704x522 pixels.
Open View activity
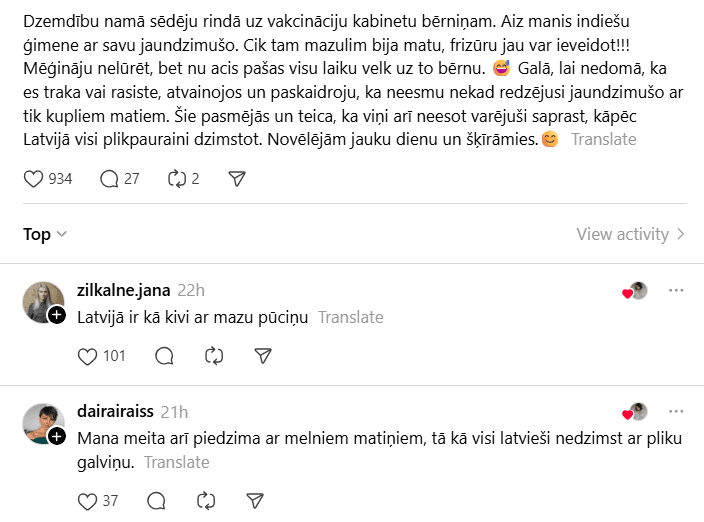[630, 234]
